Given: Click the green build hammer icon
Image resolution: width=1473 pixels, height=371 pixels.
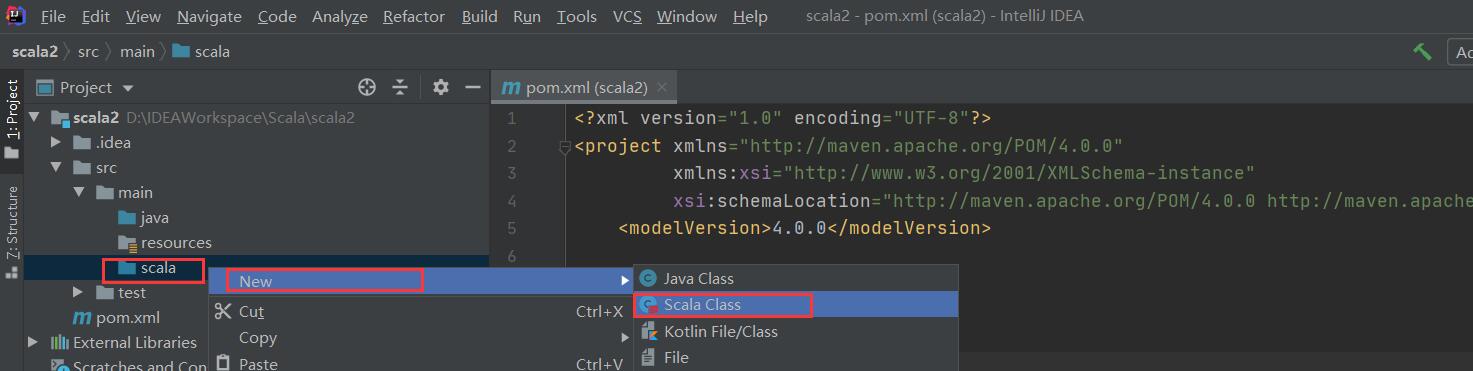Looking at the screenshot, I should point(1422,51).
